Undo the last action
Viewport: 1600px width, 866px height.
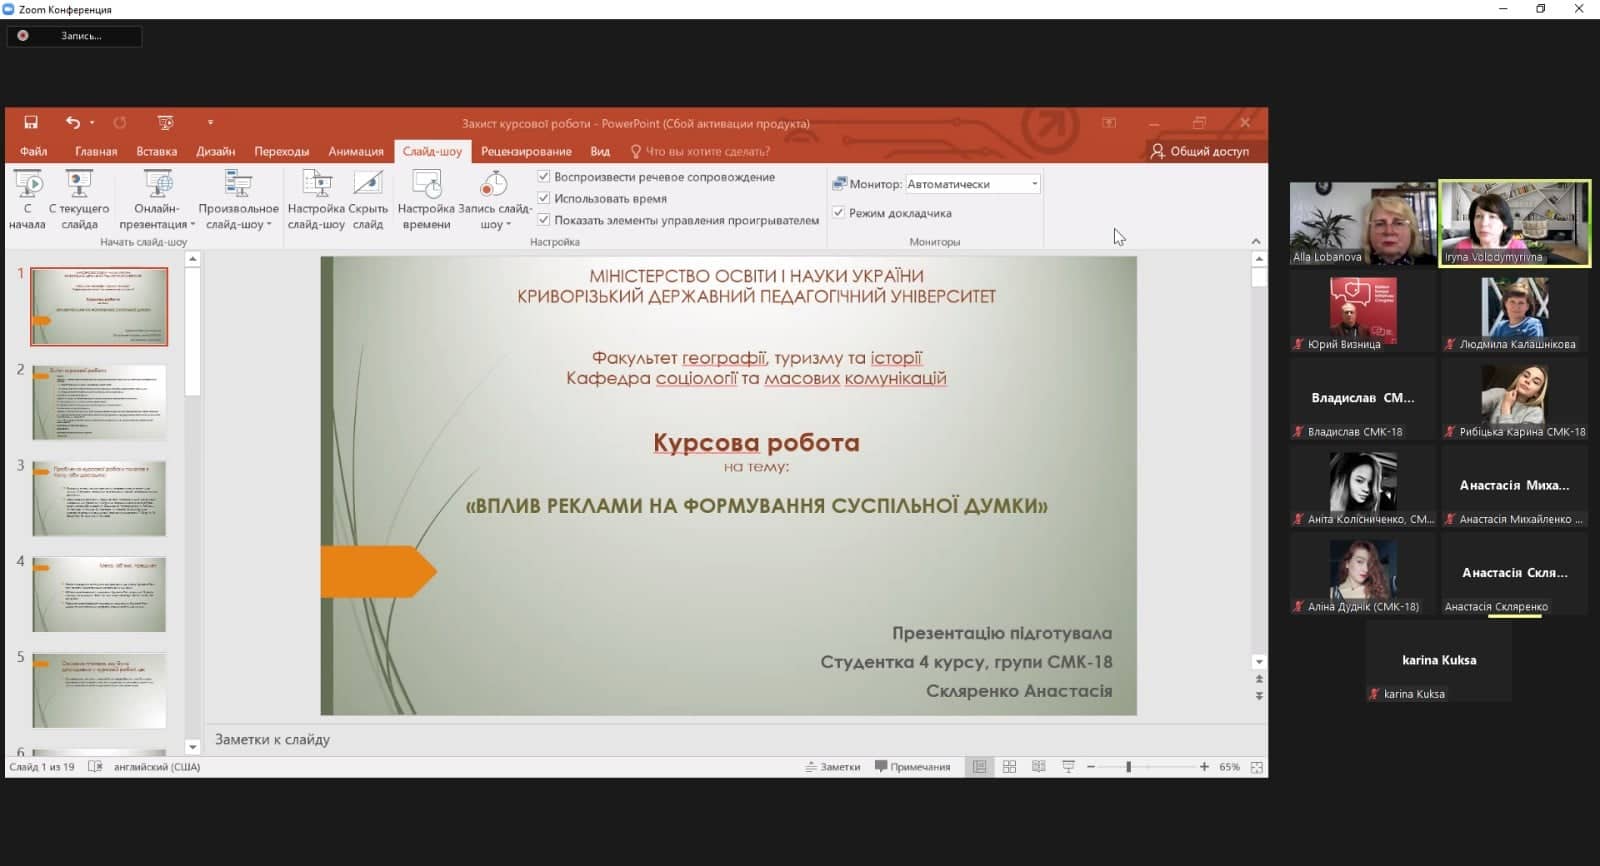coord(72,123)
